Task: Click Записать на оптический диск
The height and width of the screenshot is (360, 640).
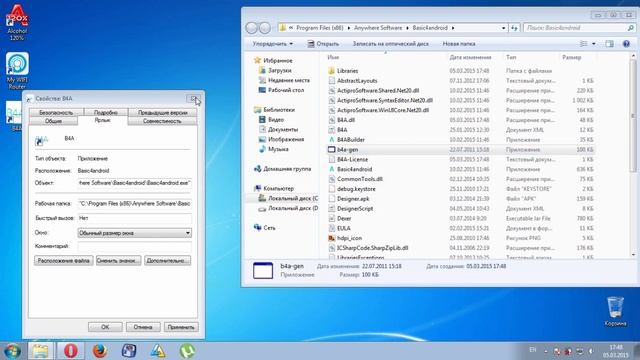Action: pos(391,44)
